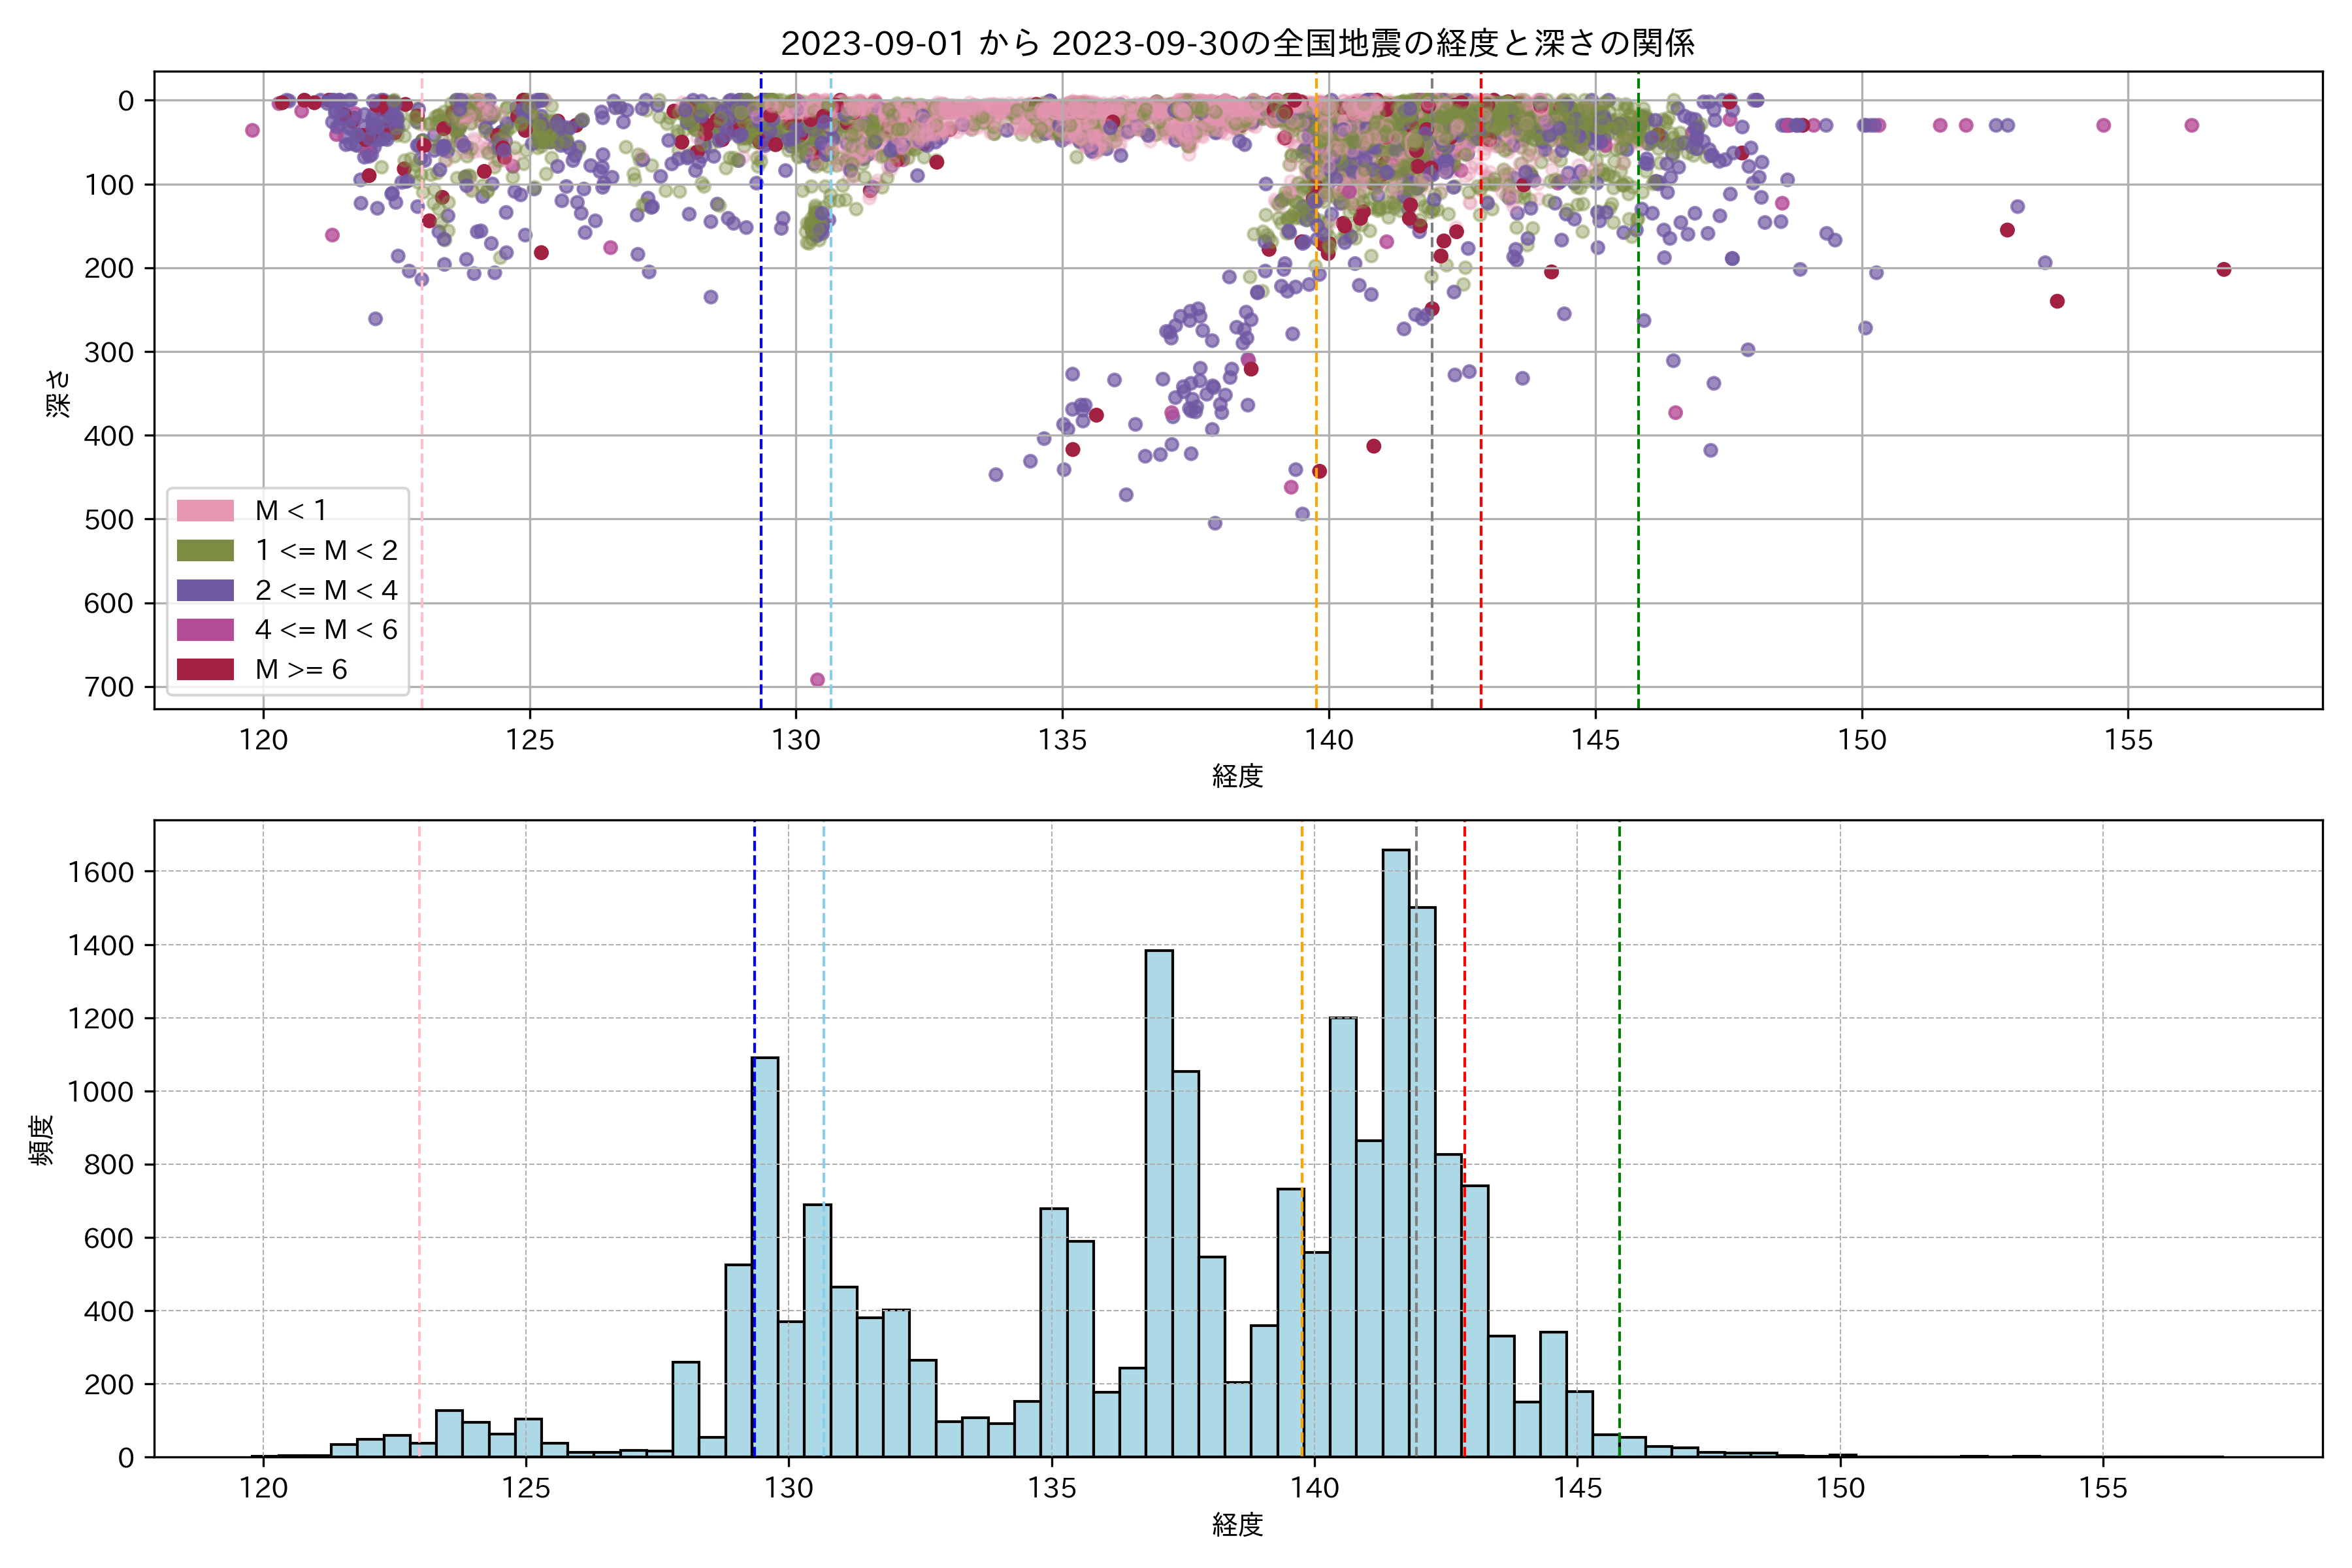This screenshot has height=1568, width=2352.
Task: Click the deepest earthquake point near 700 depth
Action: 817,680
